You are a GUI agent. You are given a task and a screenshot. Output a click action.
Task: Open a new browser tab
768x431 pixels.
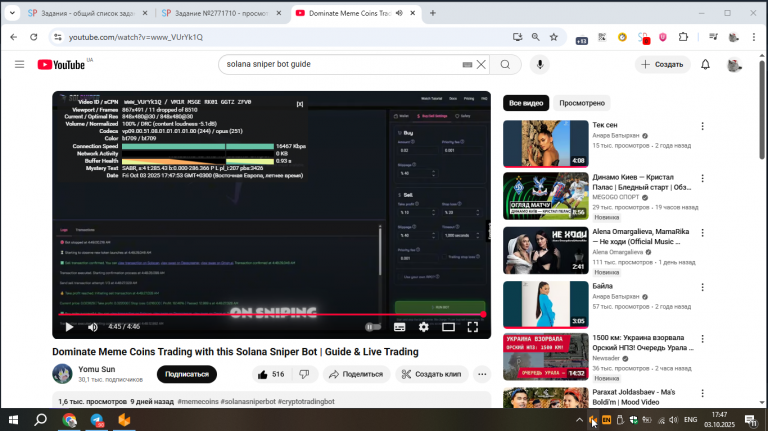(x=432, y=13)
